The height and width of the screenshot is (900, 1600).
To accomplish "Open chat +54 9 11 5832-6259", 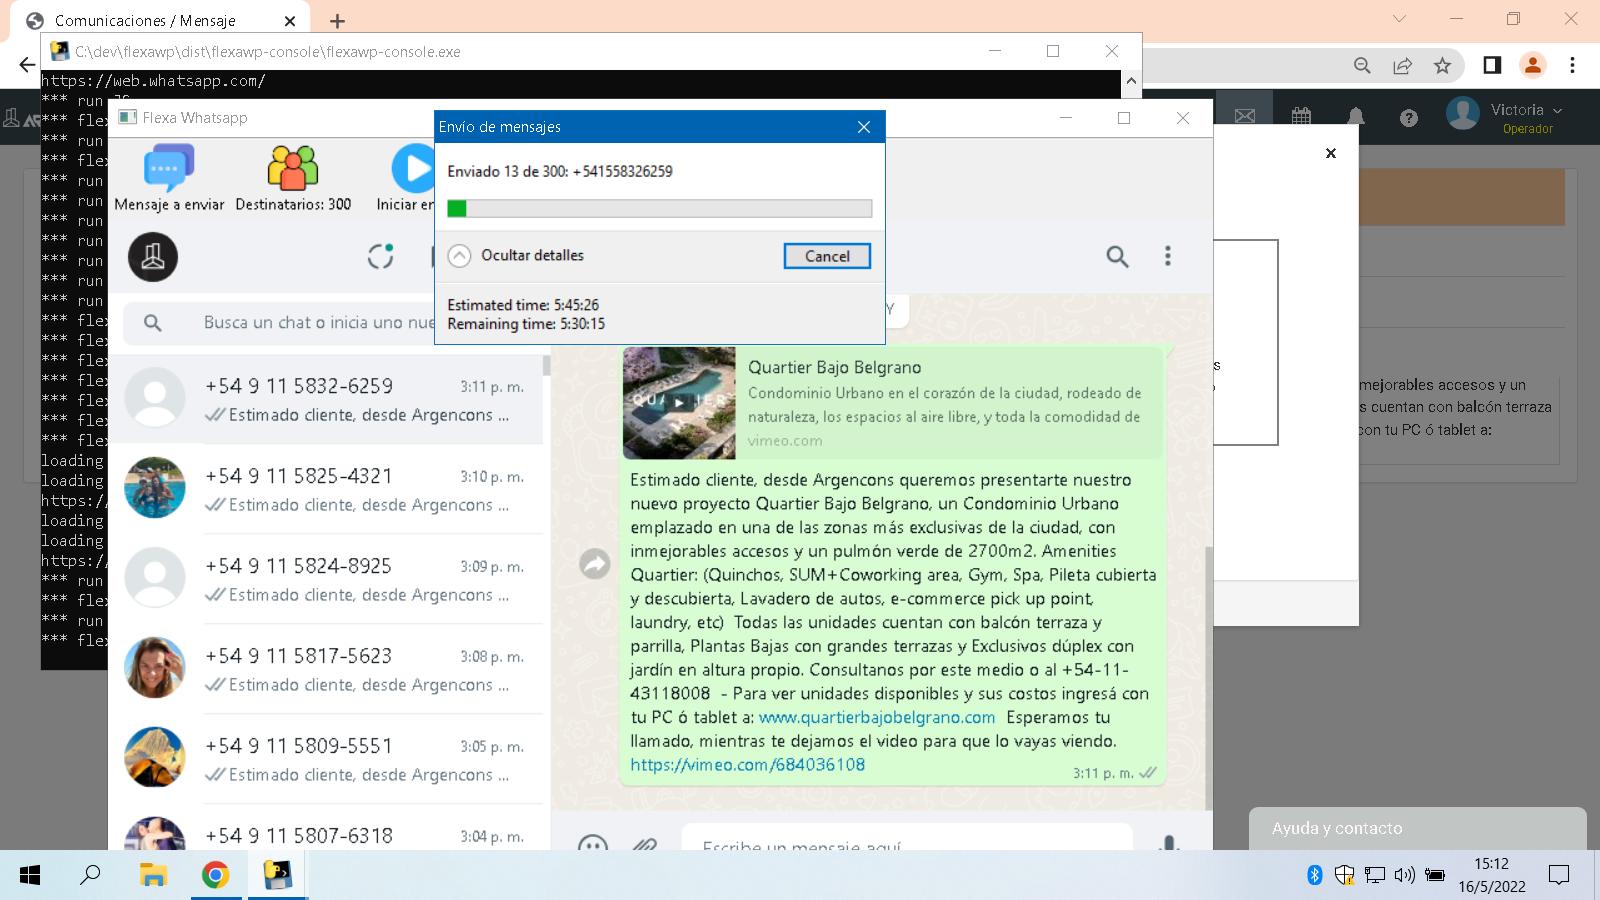I will 326,399.
